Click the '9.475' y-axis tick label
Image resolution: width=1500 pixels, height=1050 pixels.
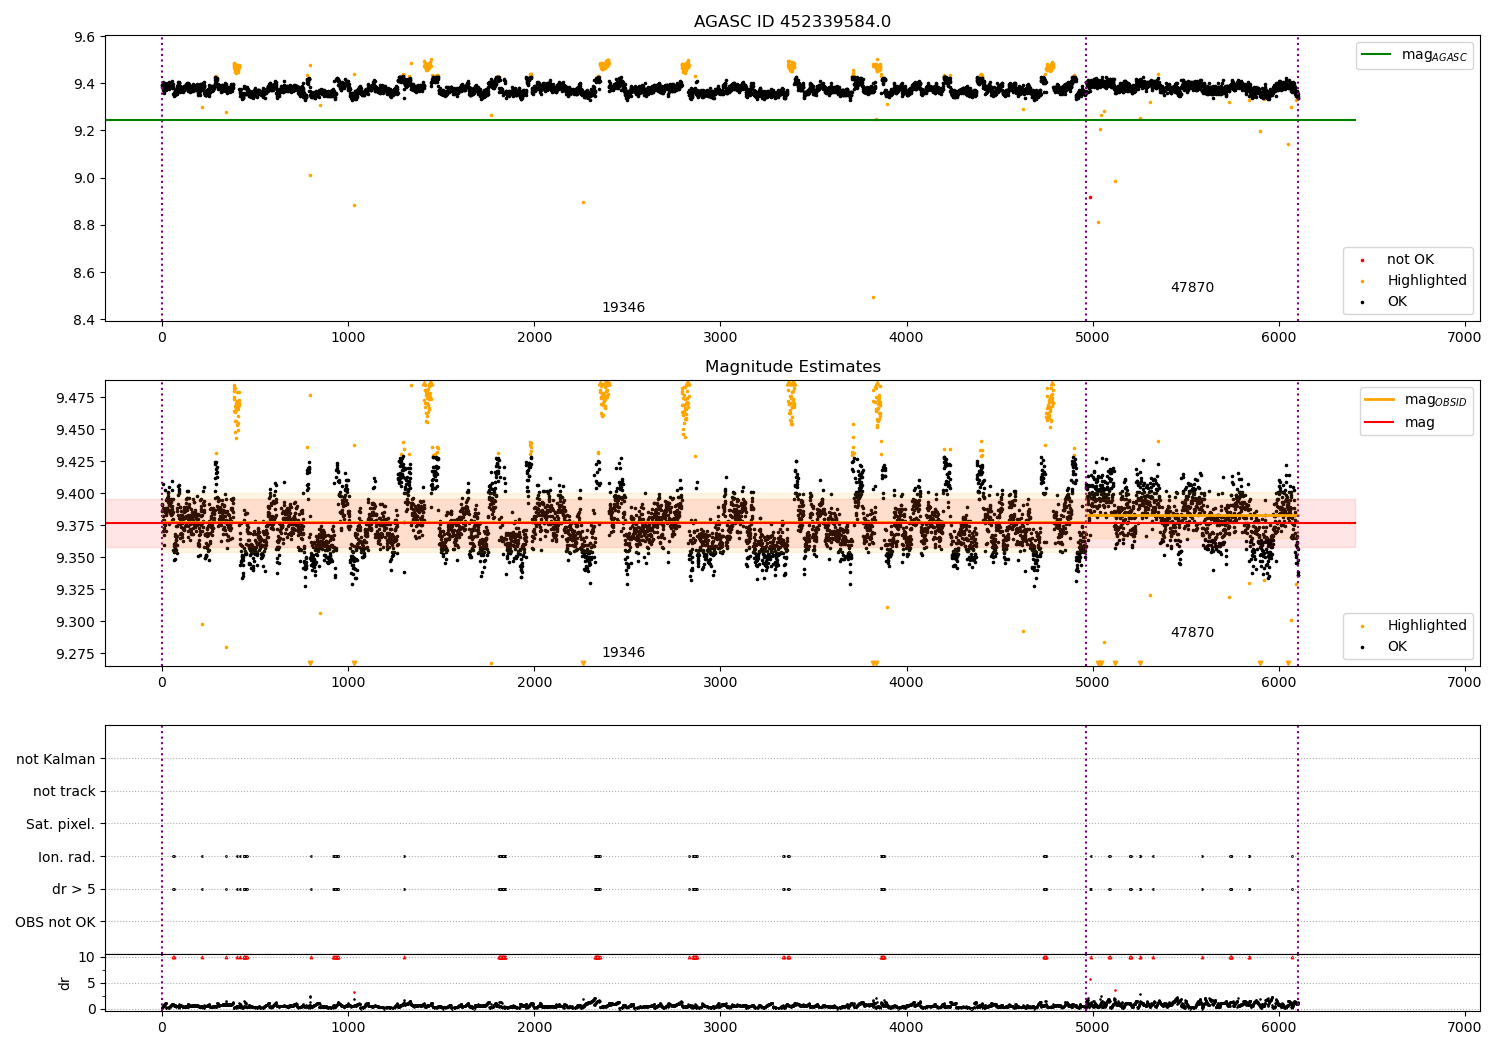[75, 398]
